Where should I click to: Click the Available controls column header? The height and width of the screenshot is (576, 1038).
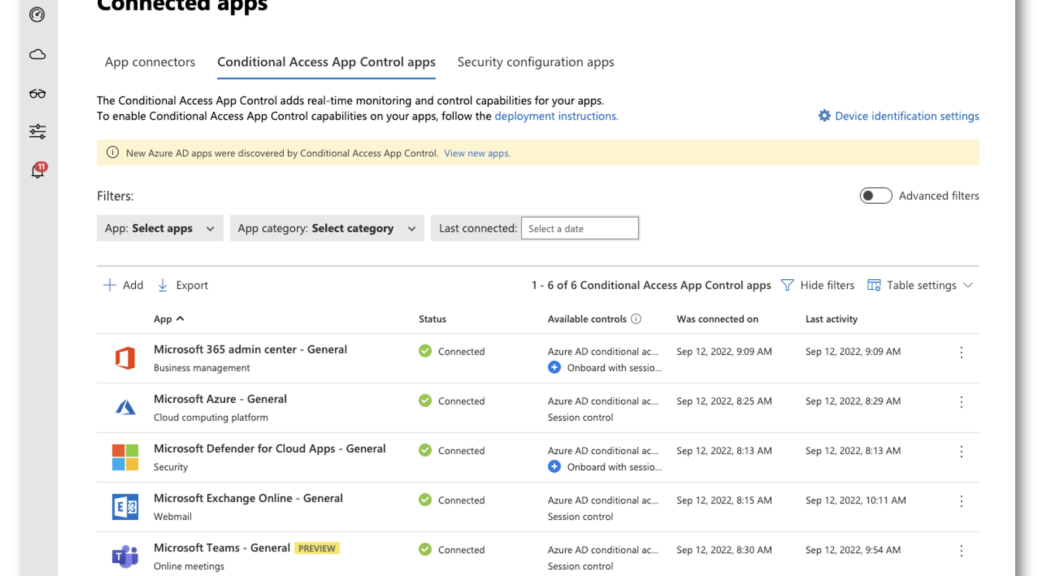(587, 319)
